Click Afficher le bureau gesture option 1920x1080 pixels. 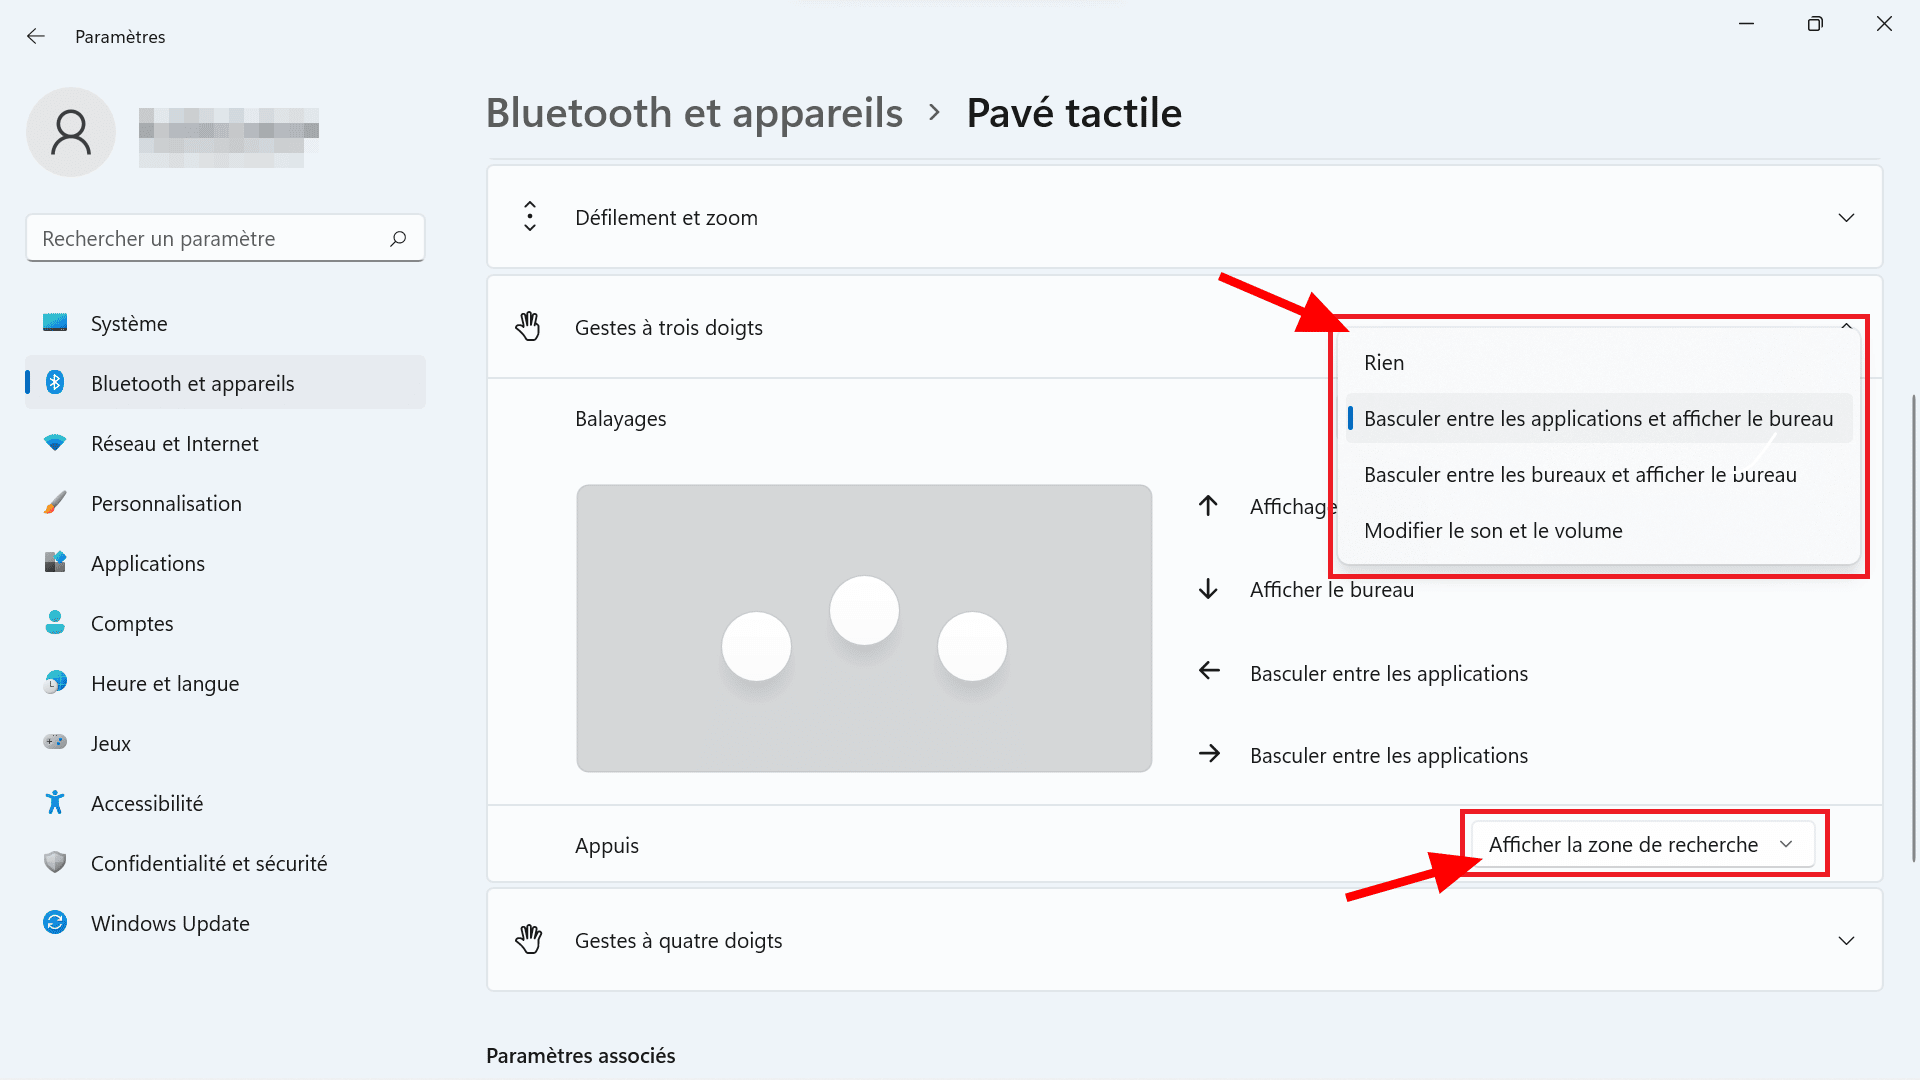pos(1332,589)
